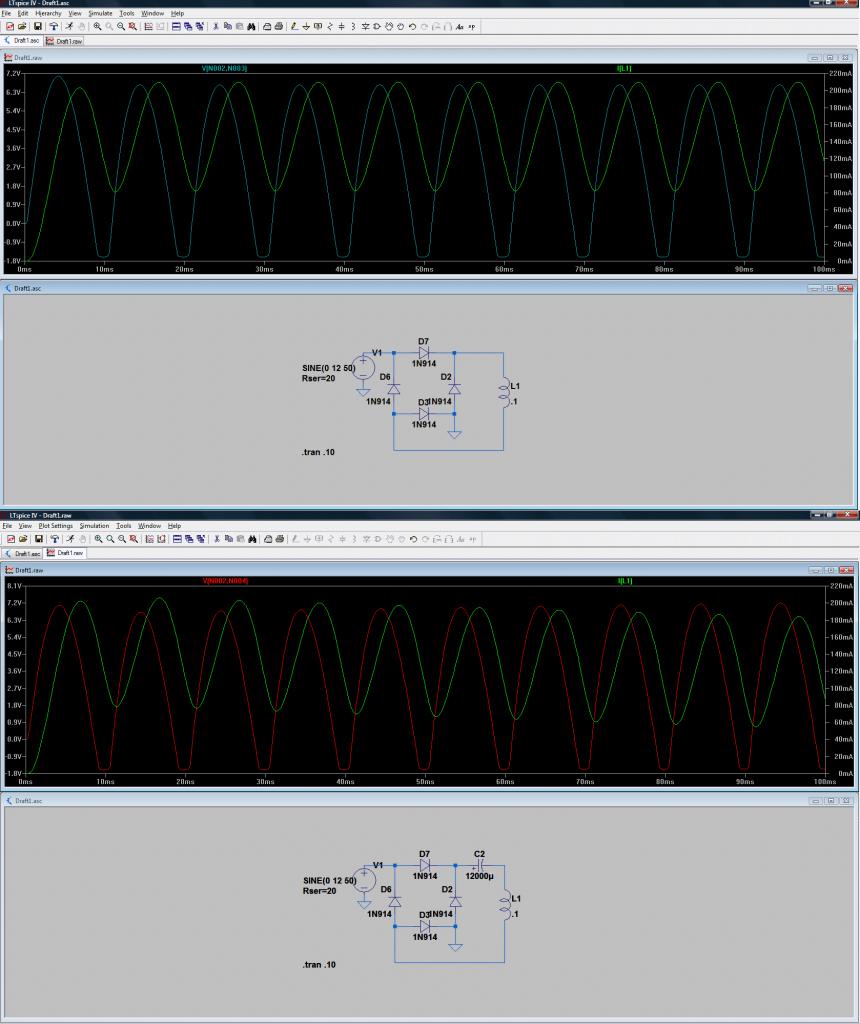Select Component gate tool in top toolbar
This screenshot has width=860, height=1024.
click(377, 27)
